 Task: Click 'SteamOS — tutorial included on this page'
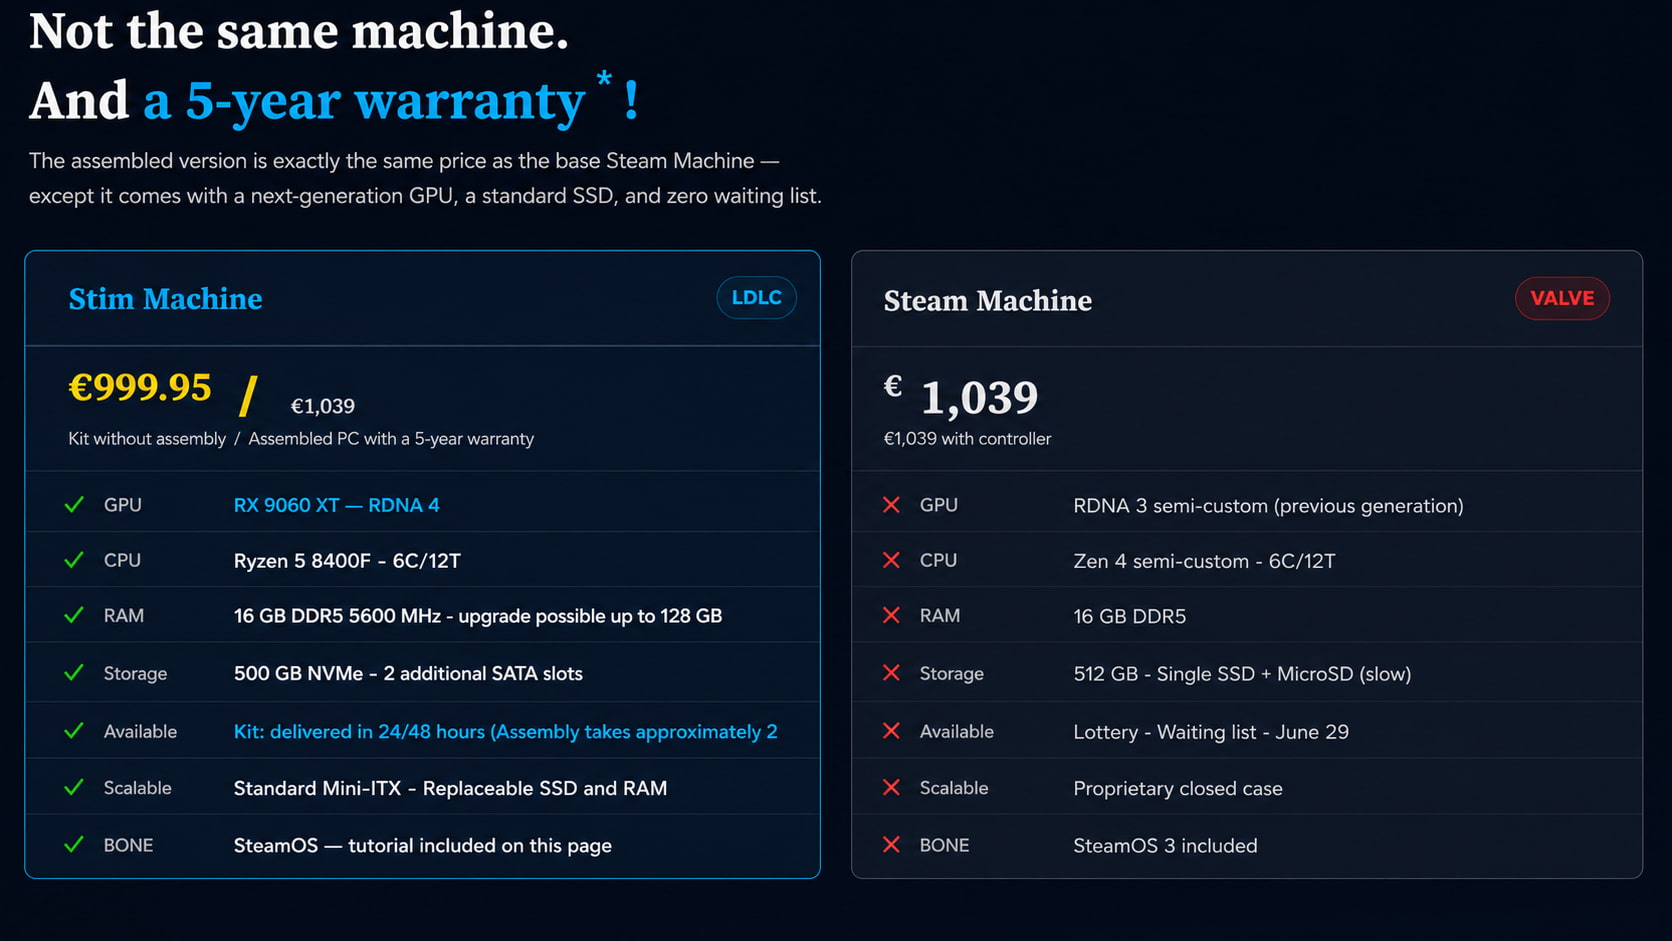pyautogui.click(x=422, y=846)
